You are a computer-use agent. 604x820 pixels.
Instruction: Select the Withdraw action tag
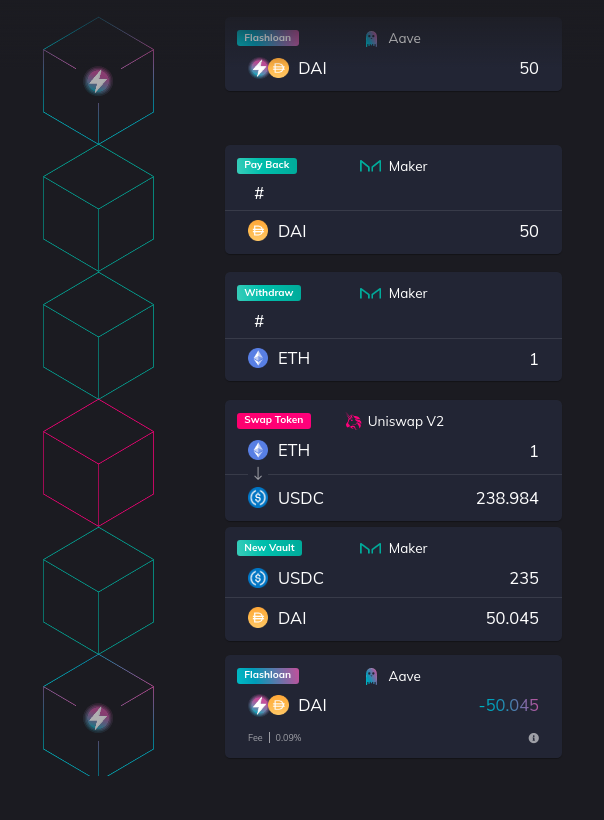point(268,293)
